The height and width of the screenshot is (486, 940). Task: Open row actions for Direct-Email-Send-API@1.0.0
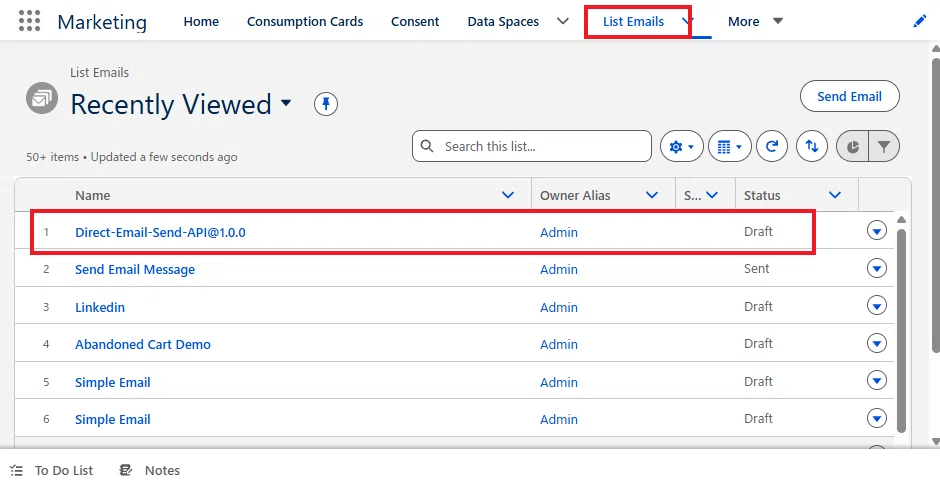point(876,230)
